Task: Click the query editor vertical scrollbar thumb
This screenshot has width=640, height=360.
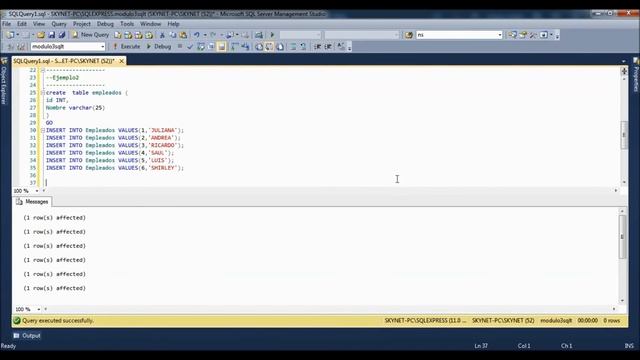Action: 624,136
